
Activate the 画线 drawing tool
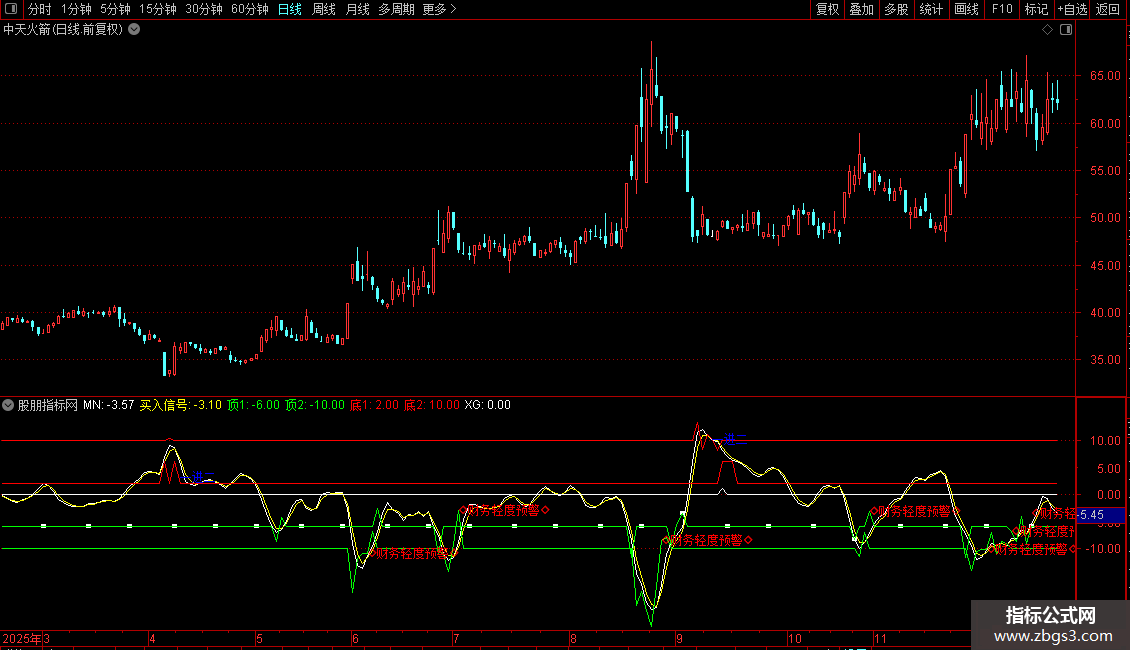(966, 9)
